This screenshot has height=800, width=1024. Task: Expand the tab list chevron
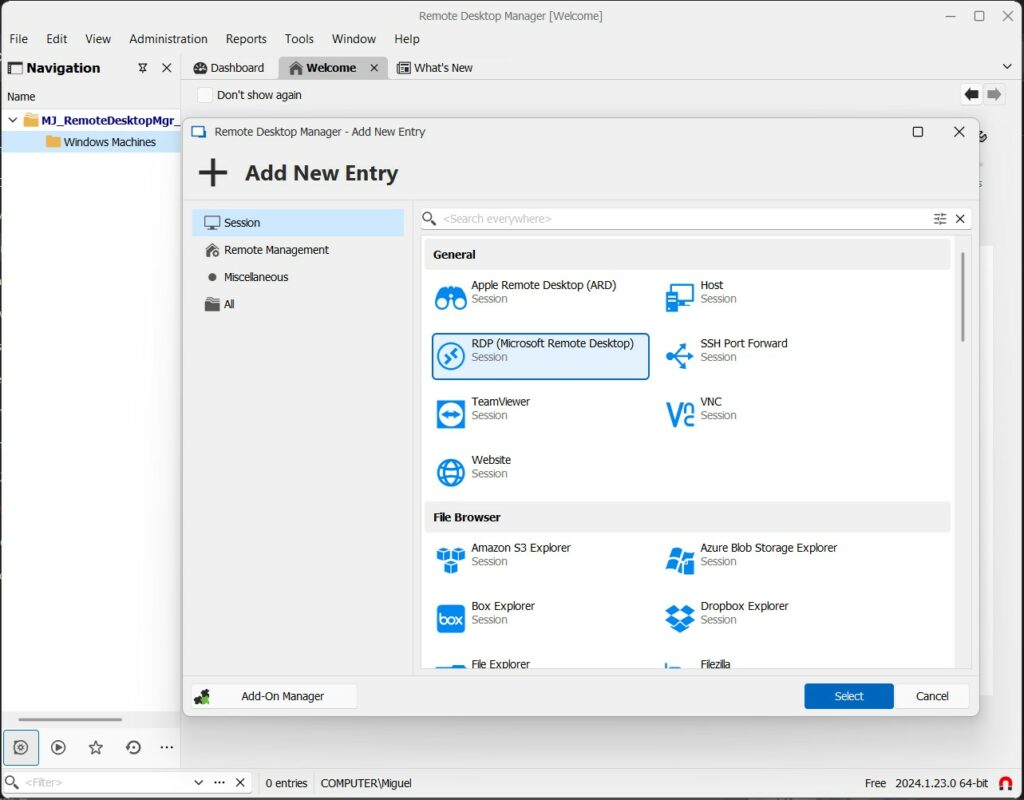[x=1006, y=67]
